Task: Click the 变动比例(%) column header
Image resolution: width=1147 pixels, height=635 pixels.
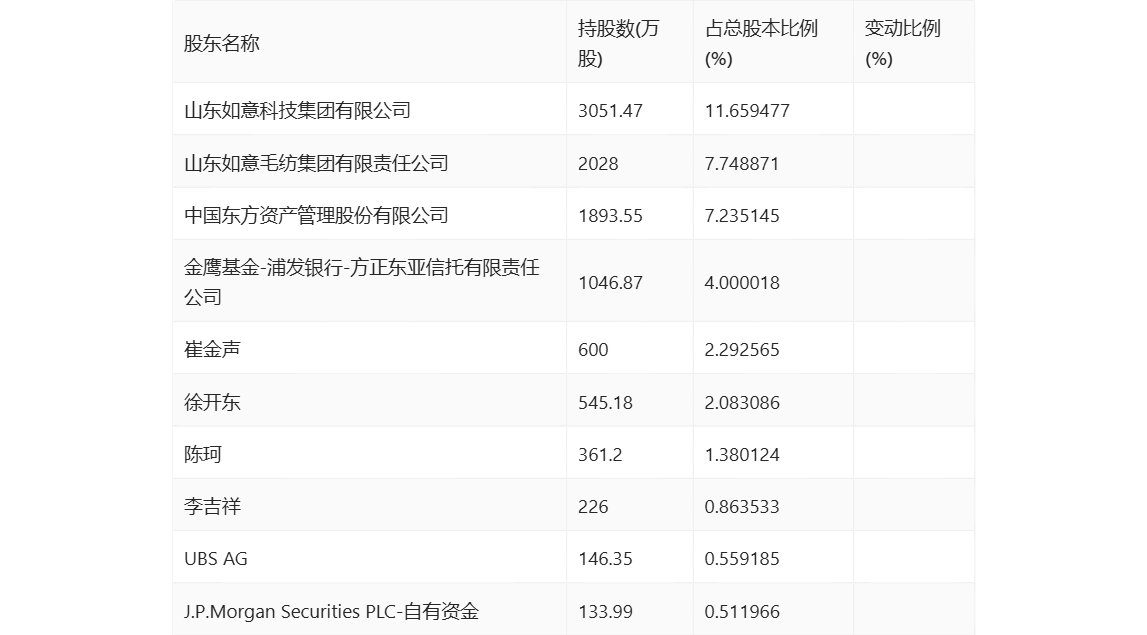Action: pos(903,43)
